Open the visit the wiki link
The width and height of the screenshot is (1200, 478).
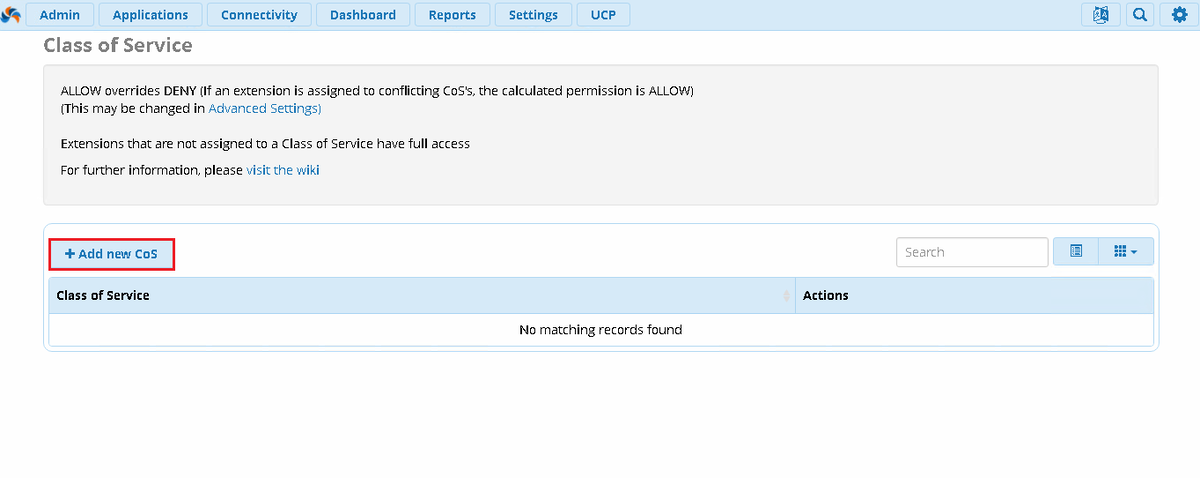point(283,170)
